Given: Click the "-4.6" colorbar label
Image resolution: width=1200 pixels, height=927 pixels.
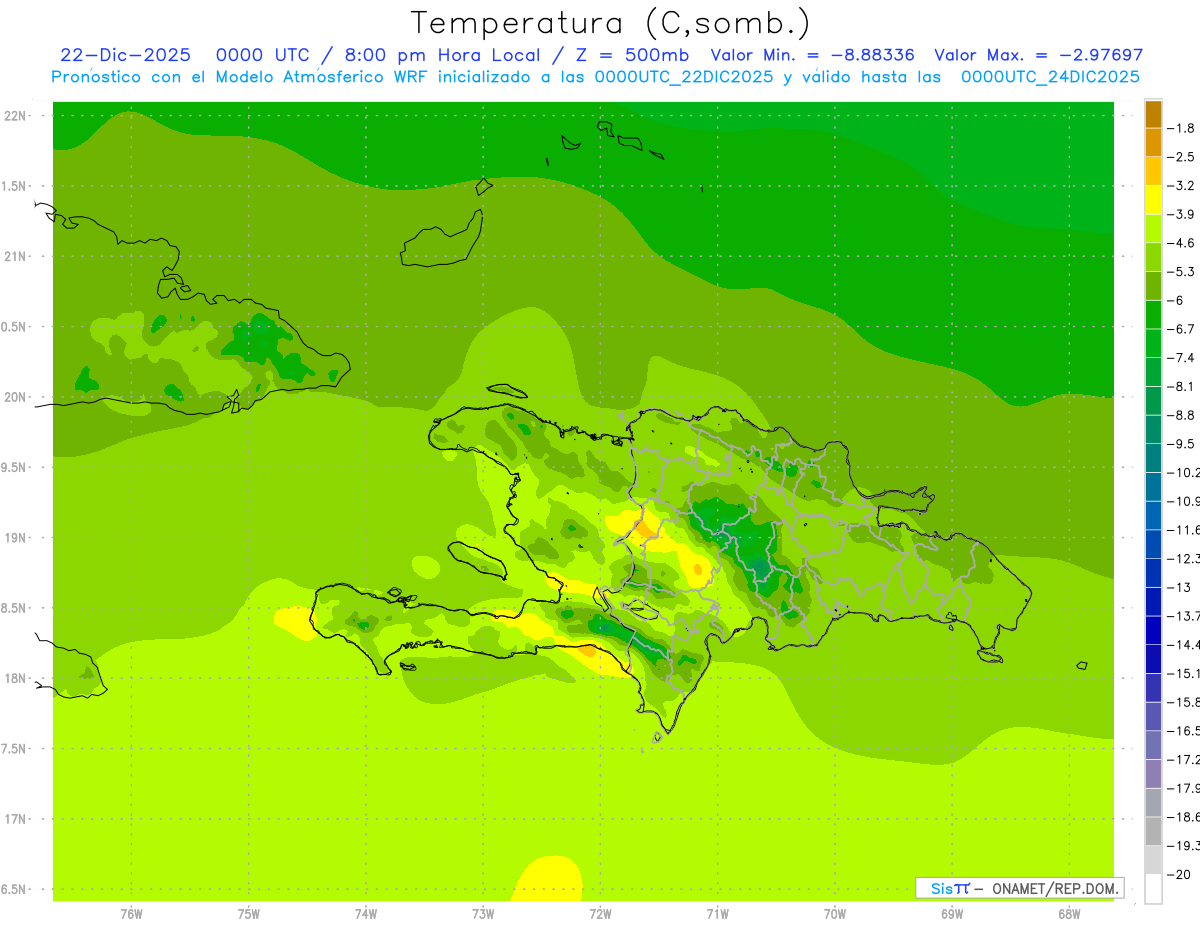Looking at the screenshot, I should pos(1181,243).
